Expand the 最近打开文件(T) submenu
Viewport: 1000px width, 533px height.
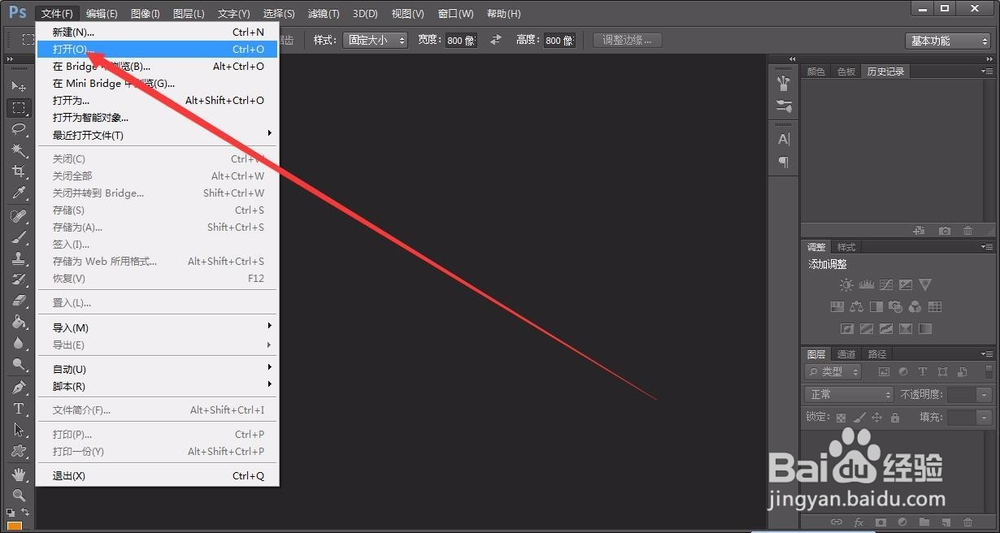(x=157, y=135)
